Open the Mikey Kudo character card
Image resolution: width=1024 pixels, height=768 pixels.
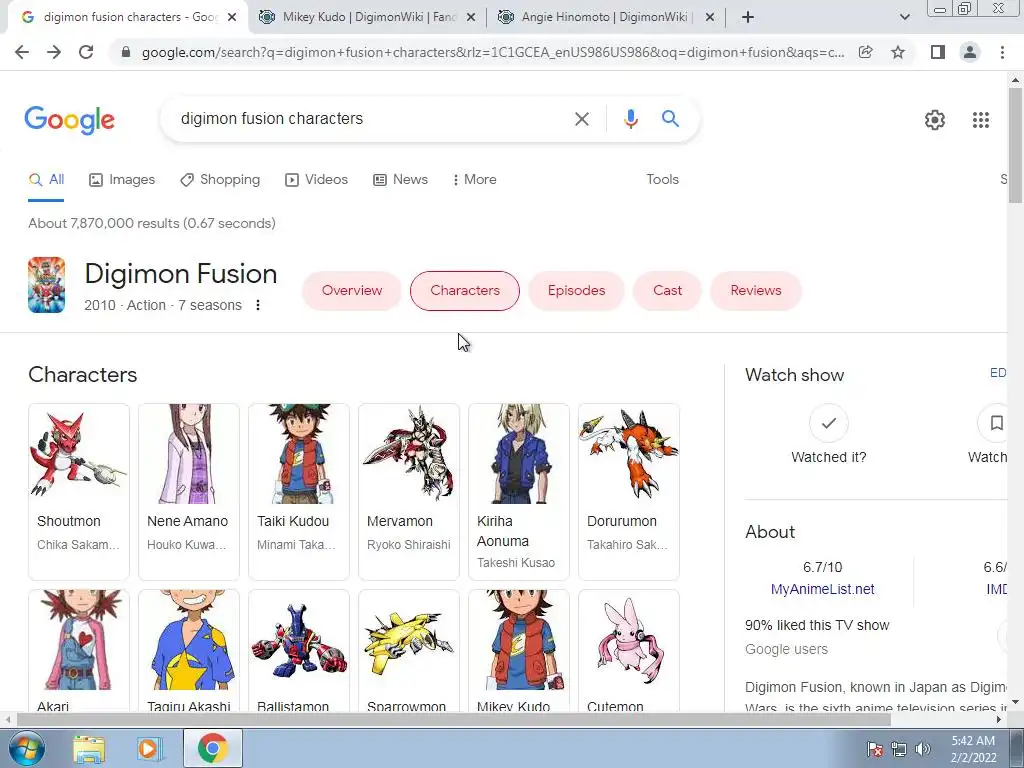tap(519, 651)
